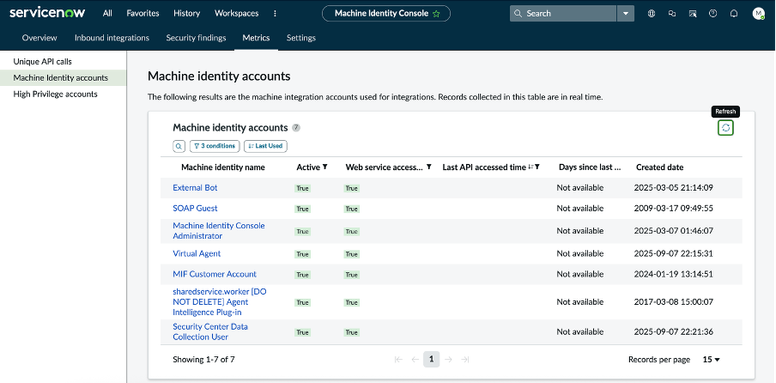The width and height of the screenshot is (776, 383).
Task: Sort by Machine identity name column header
Action: 223,167
